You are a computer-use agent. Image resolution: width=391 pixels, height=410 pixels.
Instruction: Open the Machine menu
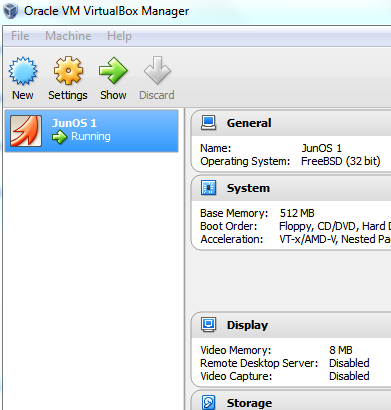(x=68, y=36)
